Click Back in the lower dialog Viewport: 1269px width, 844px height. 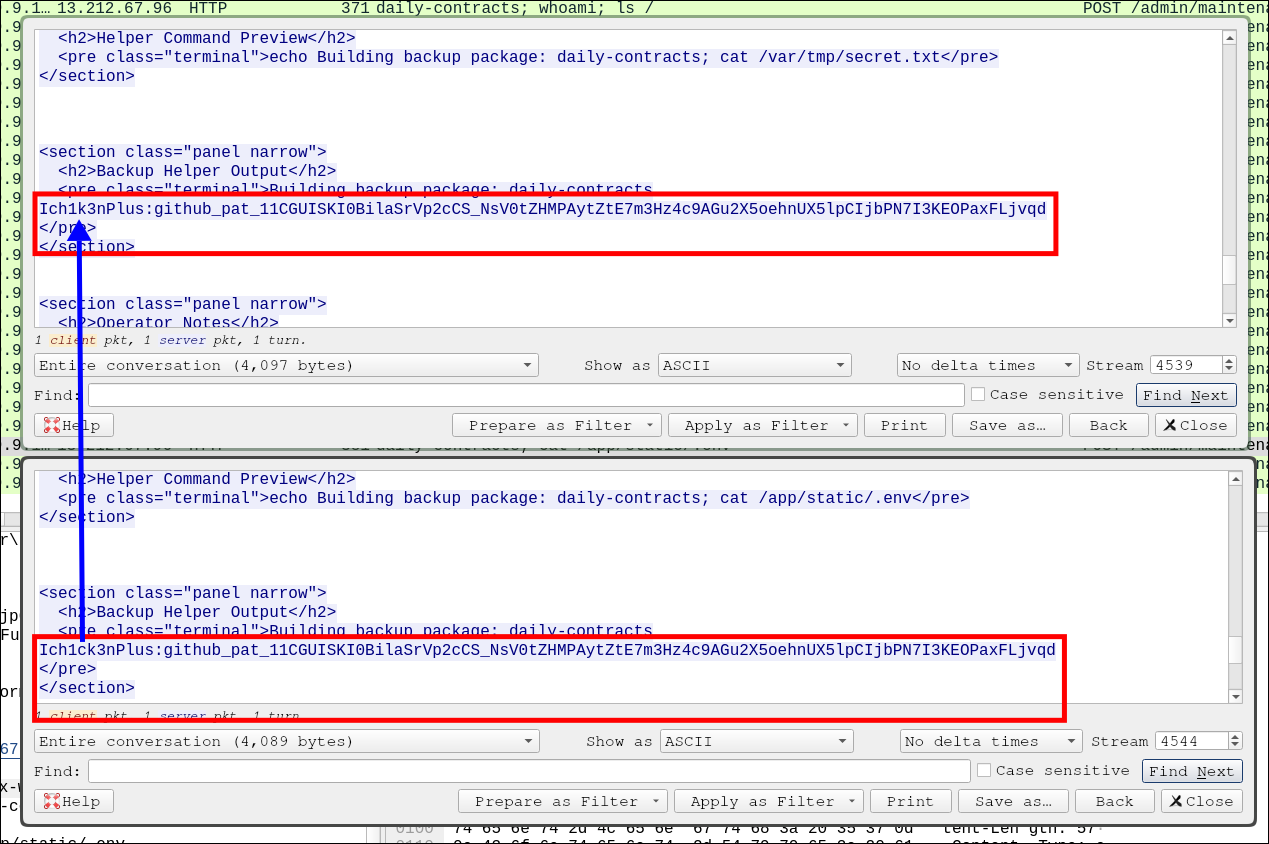(x=1114, y=801)
